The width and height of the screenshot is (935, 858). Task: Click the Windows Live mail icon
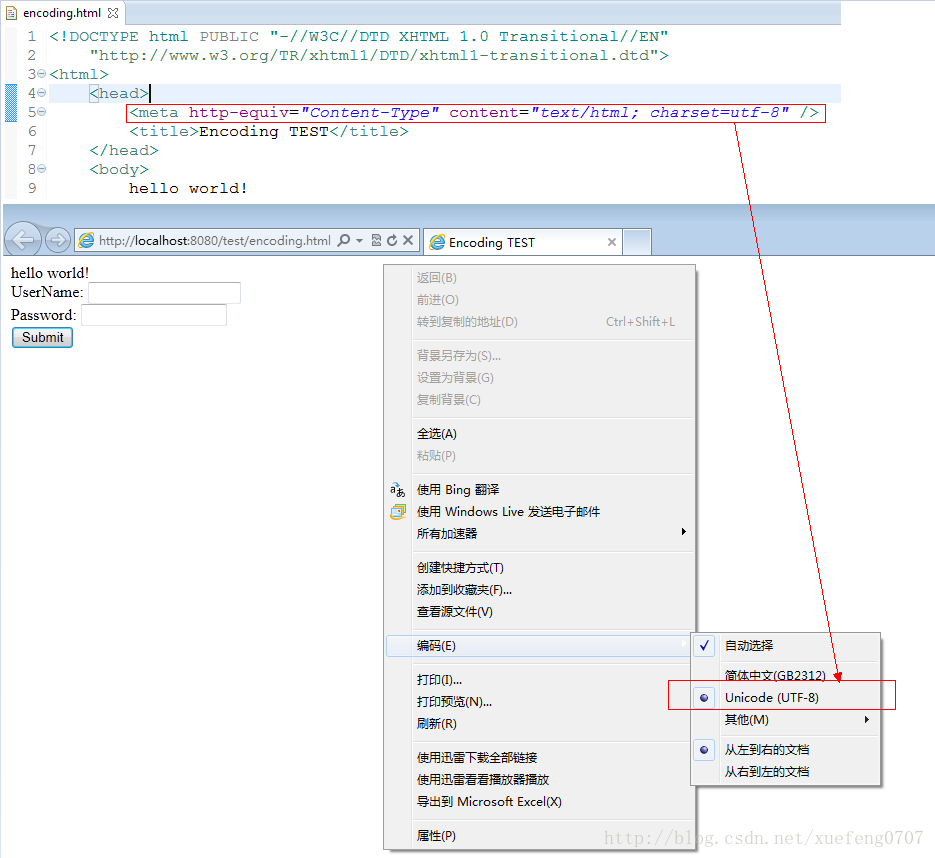[398, 512]
